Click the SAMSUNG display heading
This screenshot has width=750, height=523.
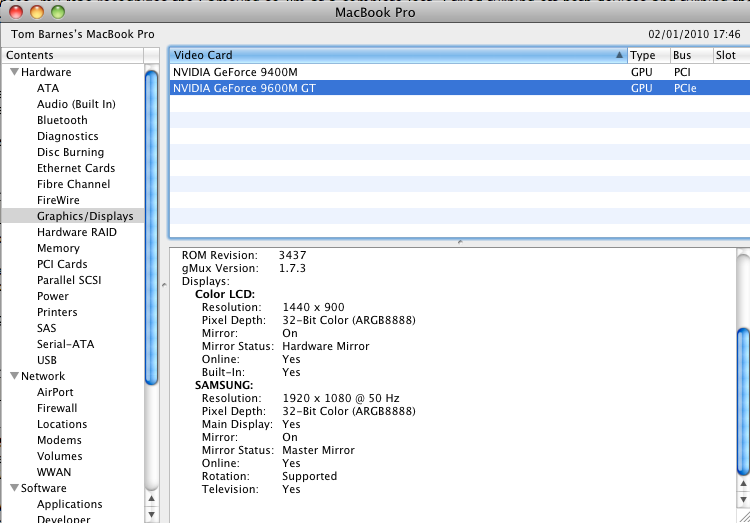224,385
